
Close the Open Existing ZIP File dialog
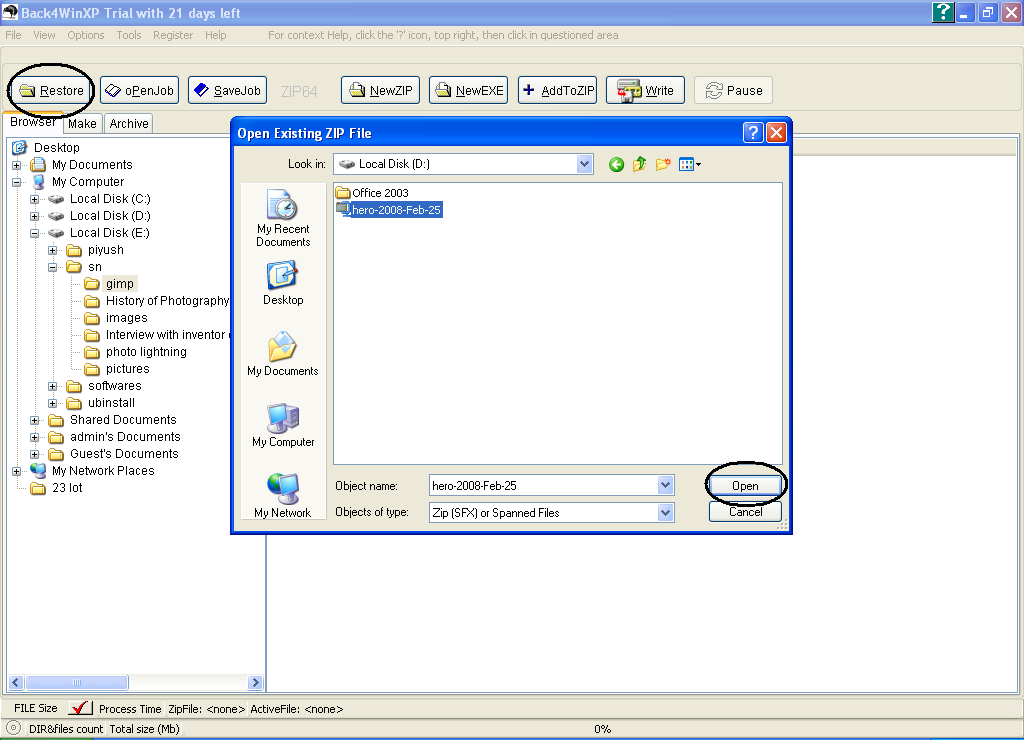point(776,133)
